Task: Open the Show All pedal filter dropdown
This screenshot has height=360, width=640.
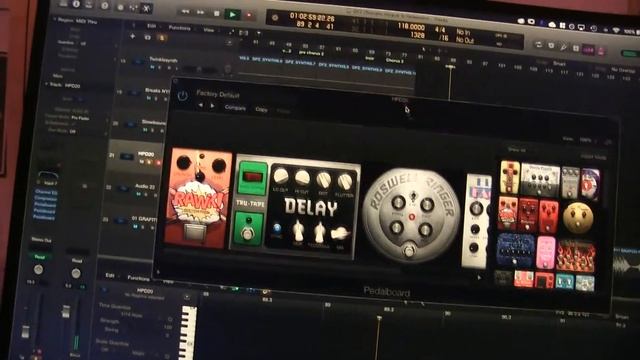Action: pos(517,150)
